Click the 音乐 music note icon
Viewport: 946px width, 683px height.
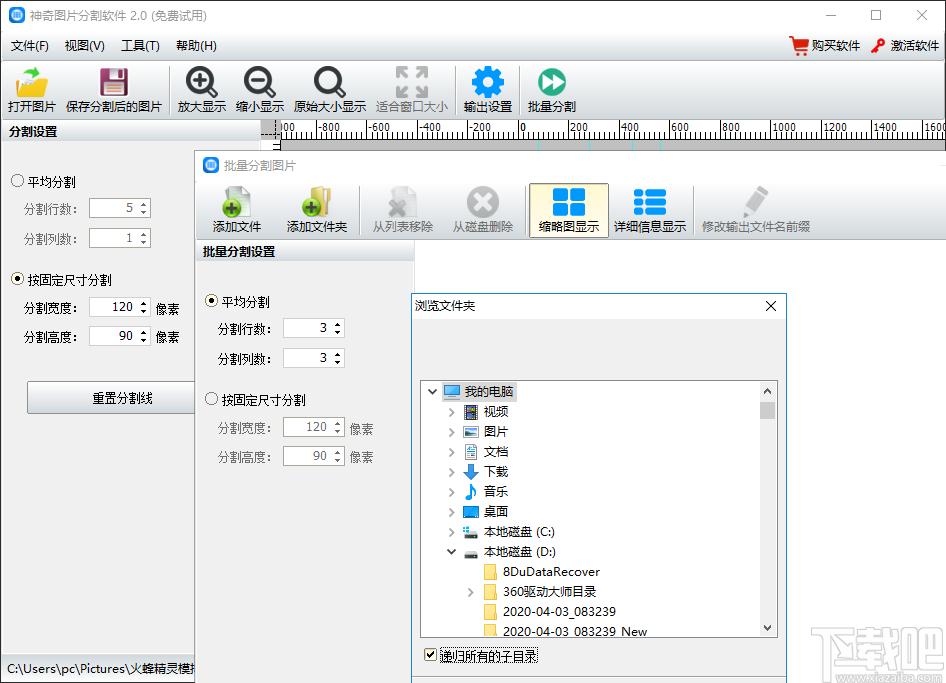coord(471,492)
